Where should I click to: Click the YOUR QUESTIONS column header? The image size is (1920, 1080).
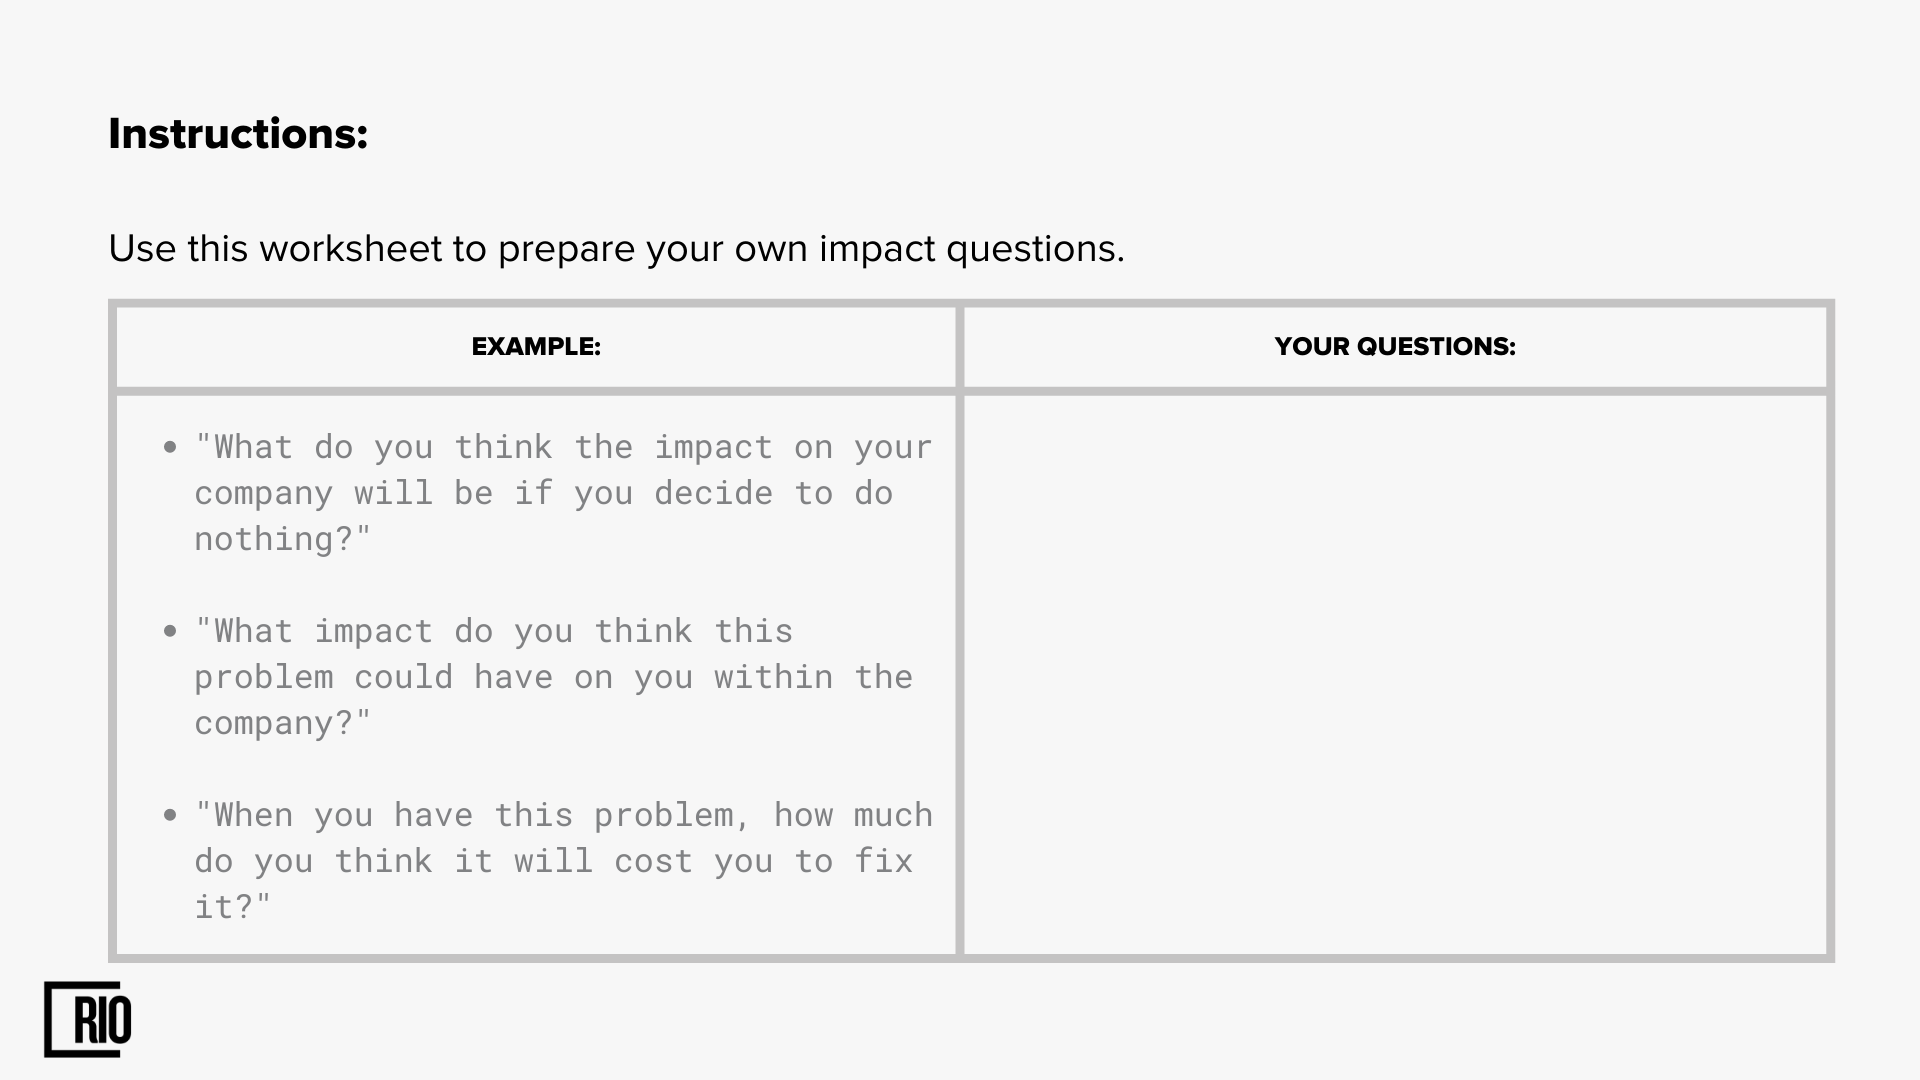point(1395,346)
